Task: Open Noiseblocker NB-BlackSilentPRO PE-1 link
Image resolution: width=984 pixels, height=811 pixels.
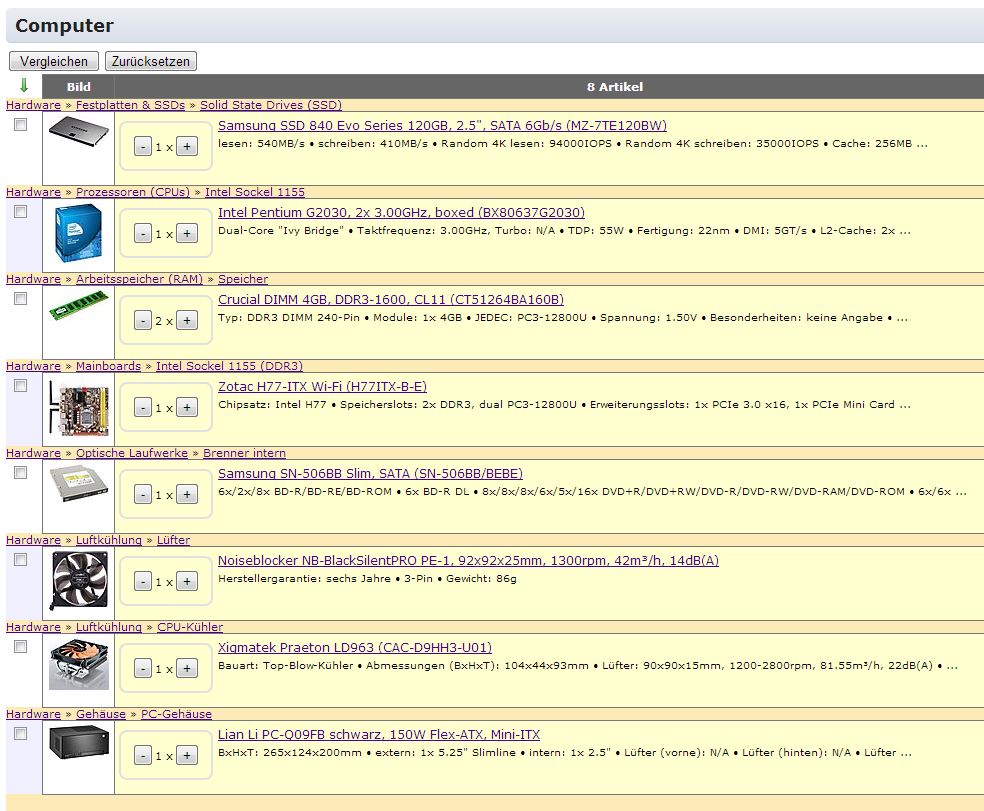Action: tap(468, 561)
